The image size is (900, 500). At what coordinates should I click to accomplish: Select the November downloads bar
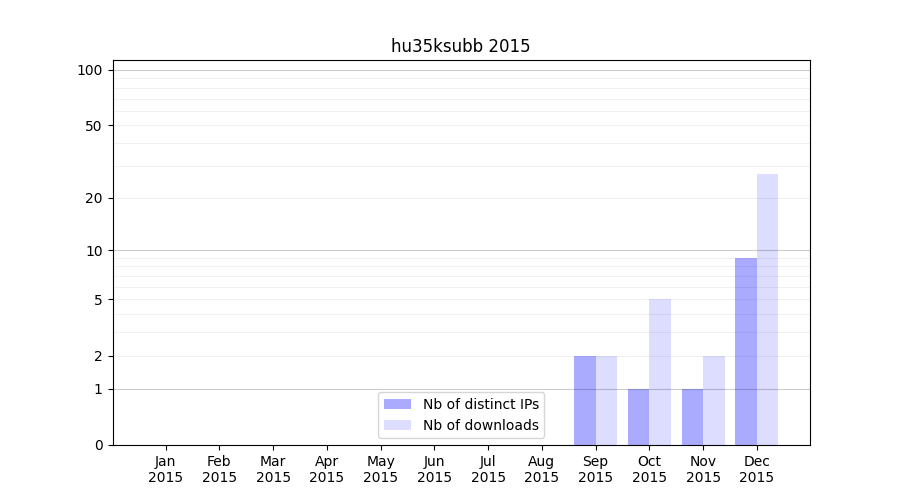click(x=714, y=400)
